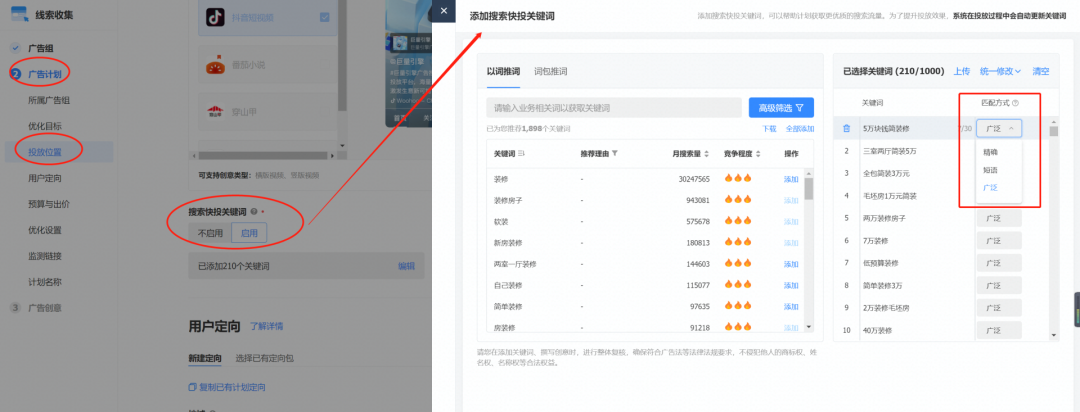The width and height of the screenshot is (1080, 412).
Task: Click the 高级筛选 button
Action: tap(781, 107)
